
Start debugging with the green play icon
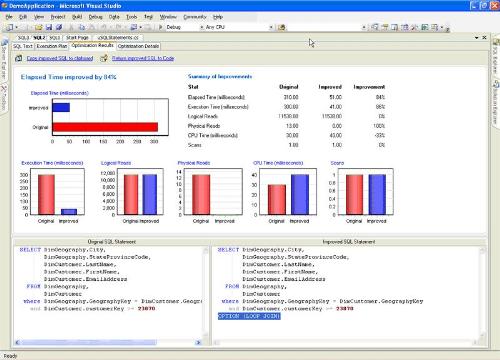click(160, 27)
